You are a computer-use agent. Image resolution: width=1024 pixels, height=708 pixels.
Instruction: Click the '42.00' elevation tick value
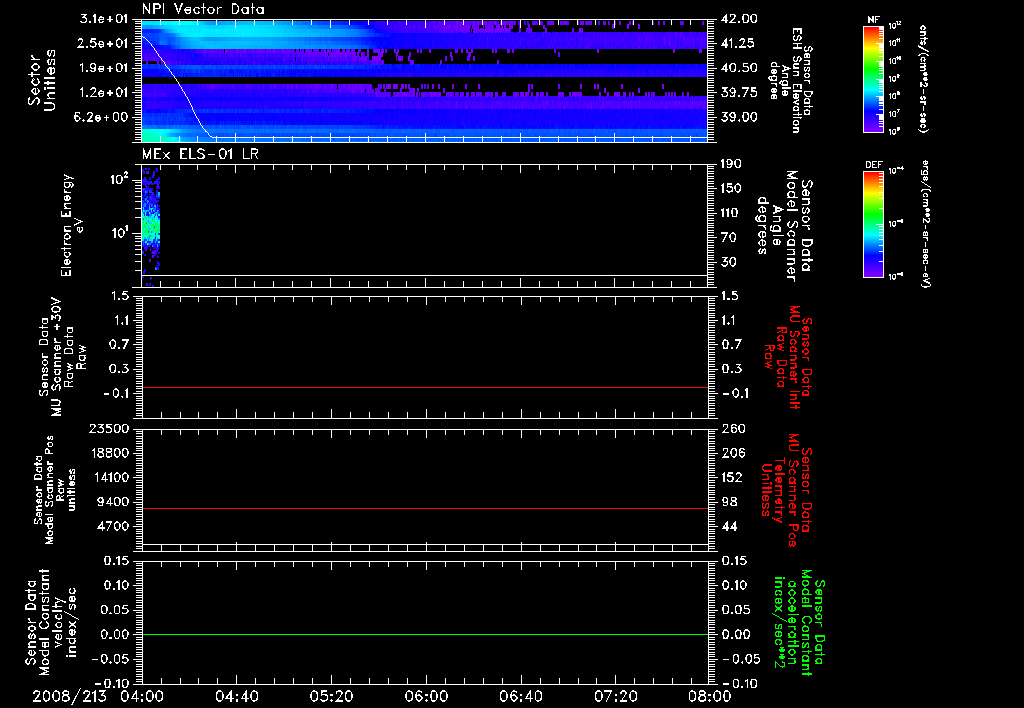(x=739, y=19)
